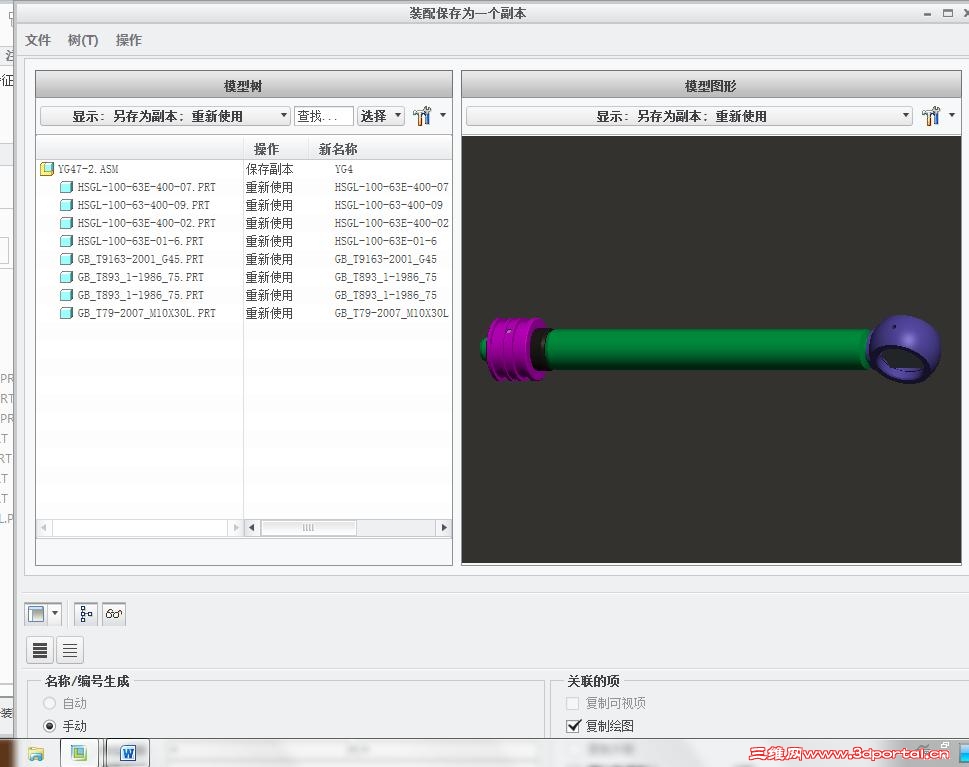Open the 选择 dropdown in model tree

pyautogui.click(x=381, y=116)
